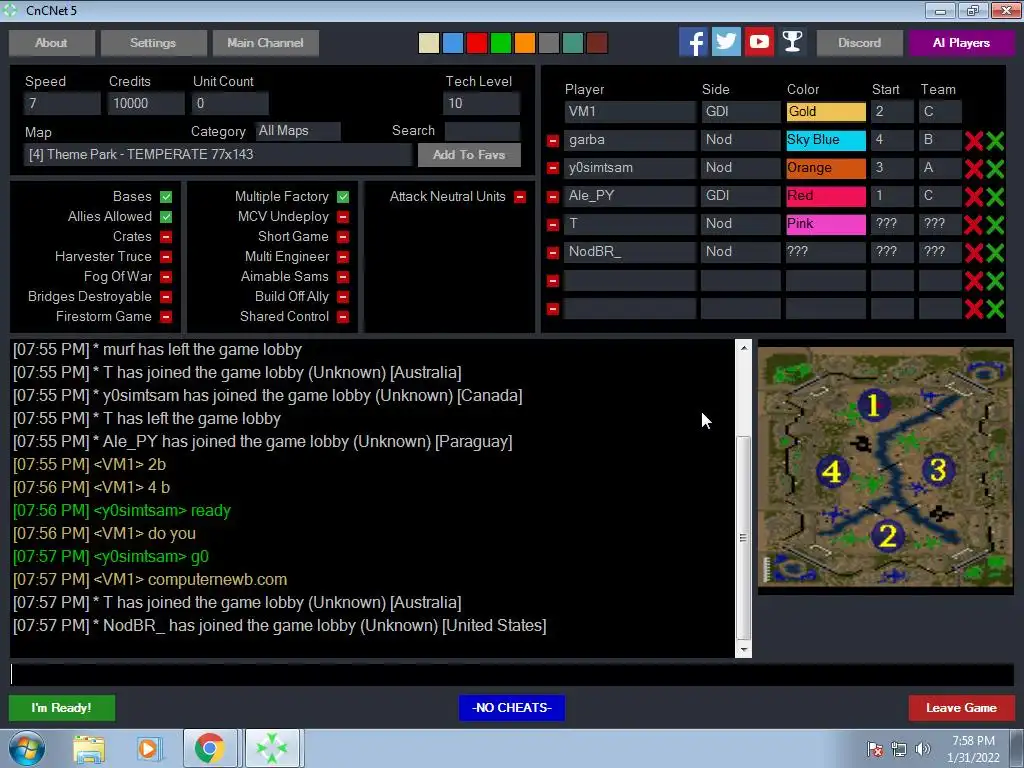This screenshot has height=768, width=1024.
Task: Toggle the Bases checkbox
Action: [x=166, y=197]
